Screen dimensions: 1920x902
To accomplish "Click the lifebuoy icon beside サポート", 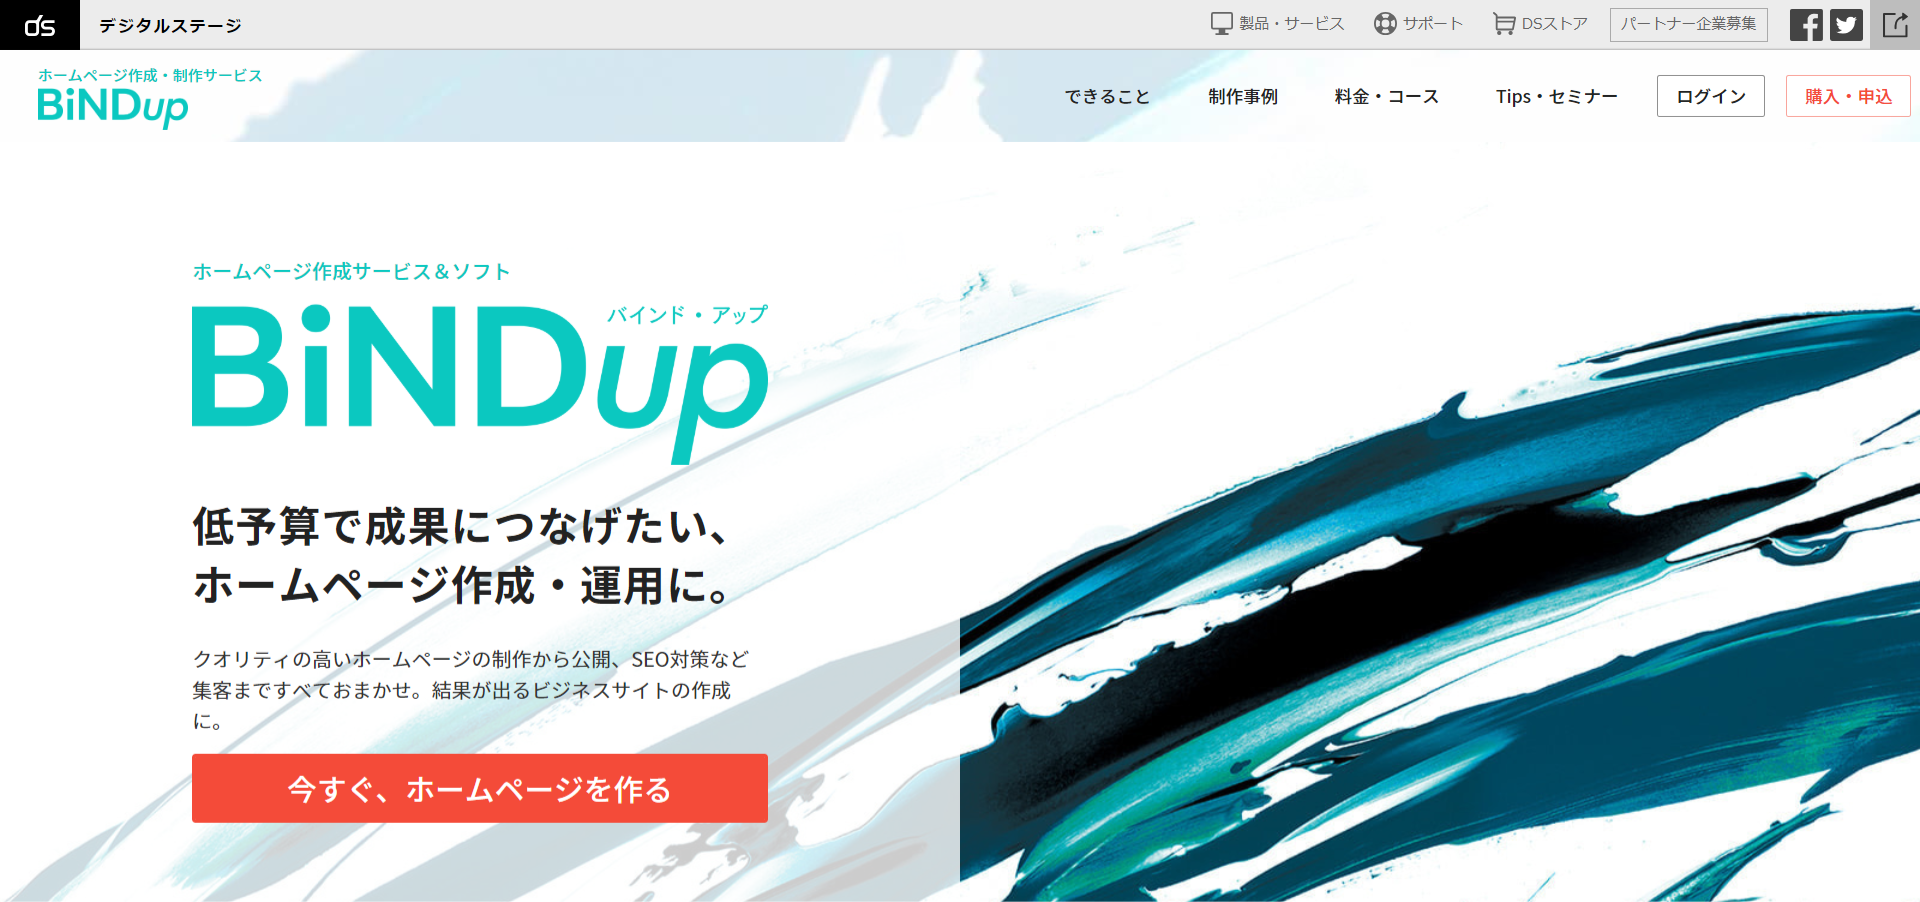I will [1385, 24].
